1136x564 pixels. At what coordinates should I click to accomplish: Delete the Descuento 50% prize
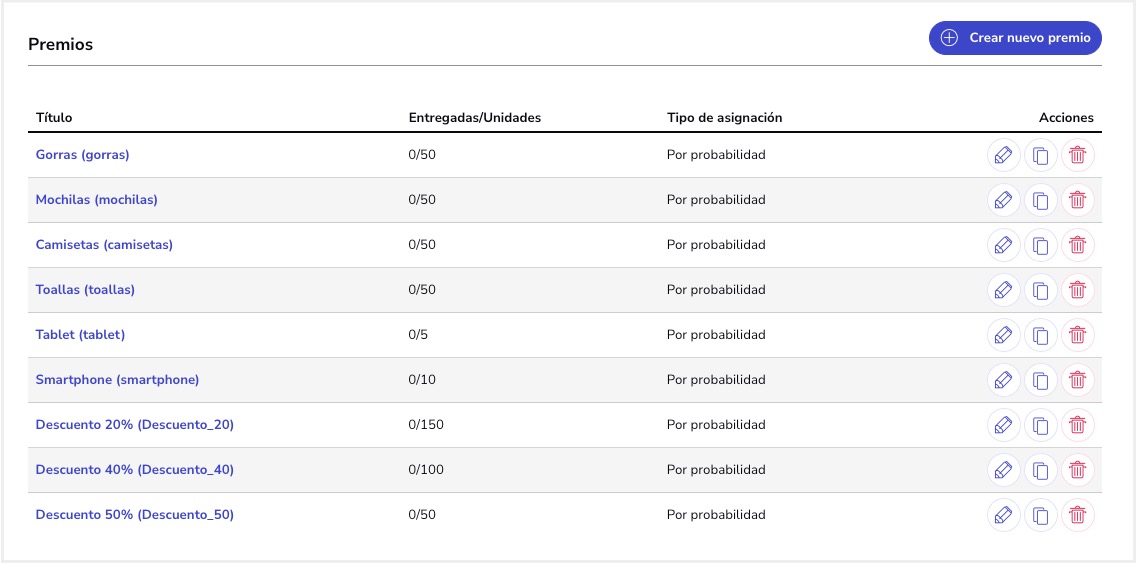[1077, 515]
